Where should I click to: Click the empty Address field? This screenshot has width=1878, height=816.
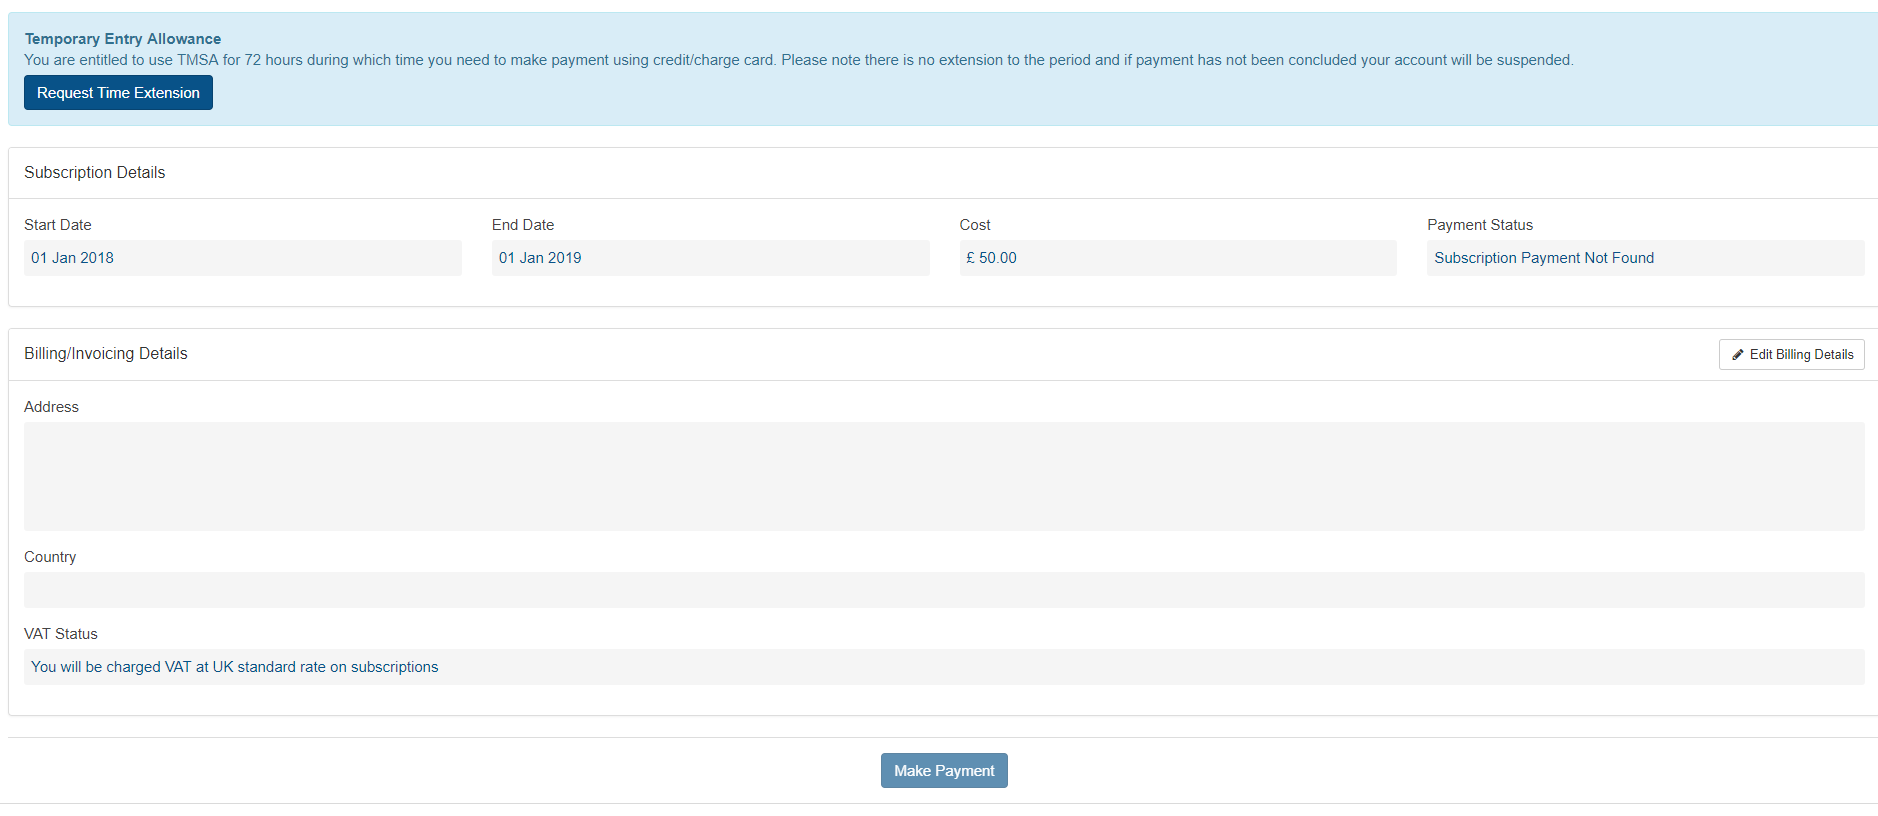click(x=944, y=477)
